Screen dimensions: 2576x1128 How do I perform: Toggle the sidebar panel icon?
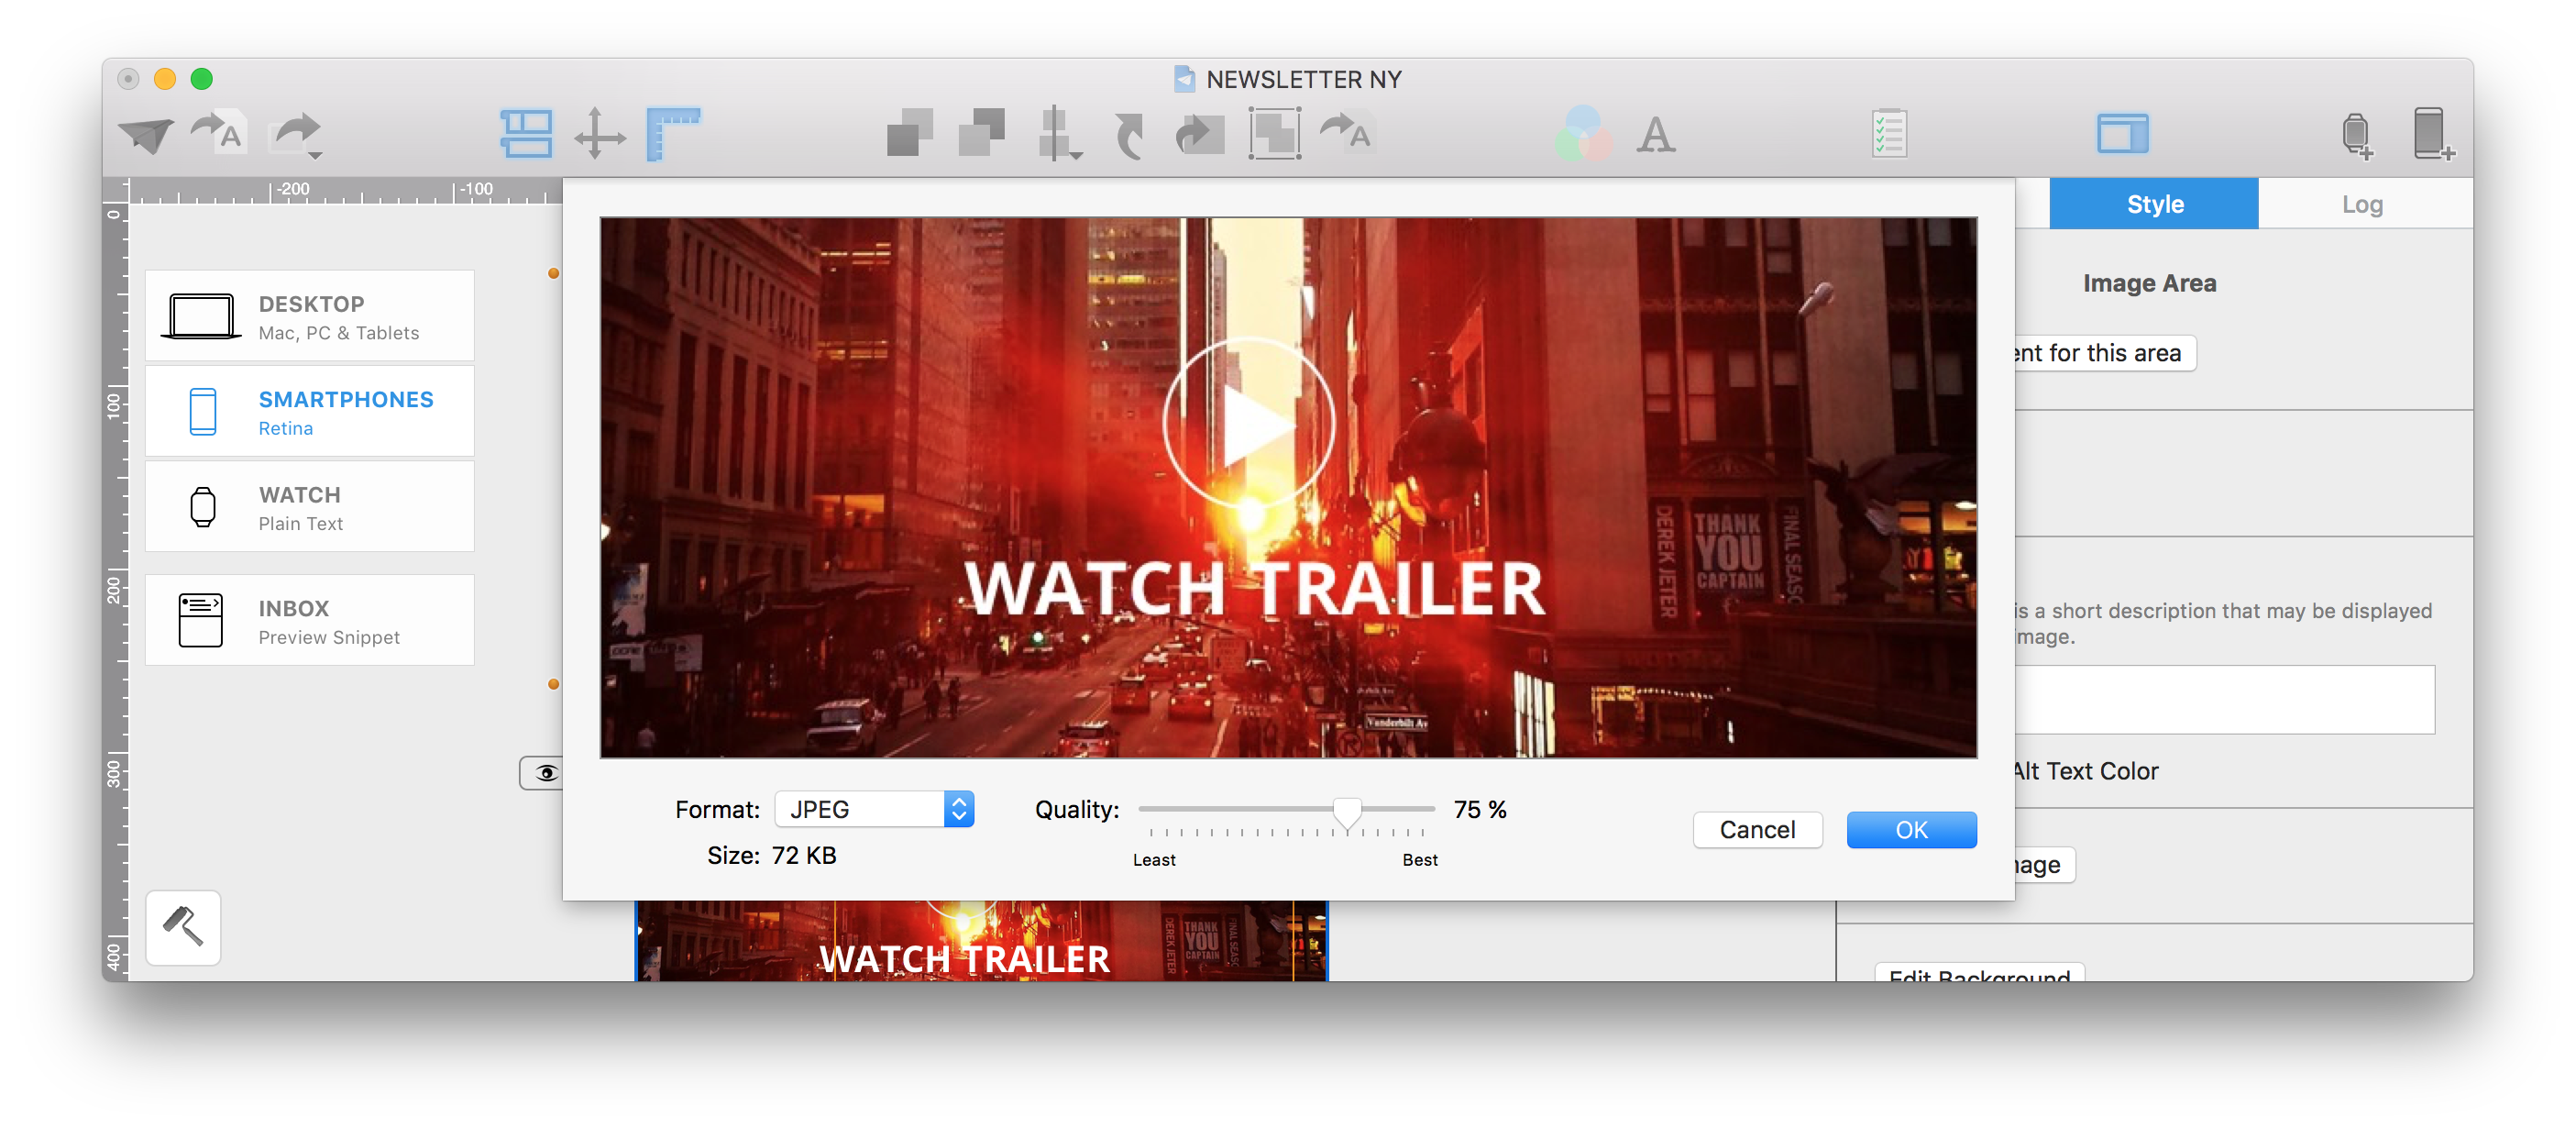(x=2122, y=134)
